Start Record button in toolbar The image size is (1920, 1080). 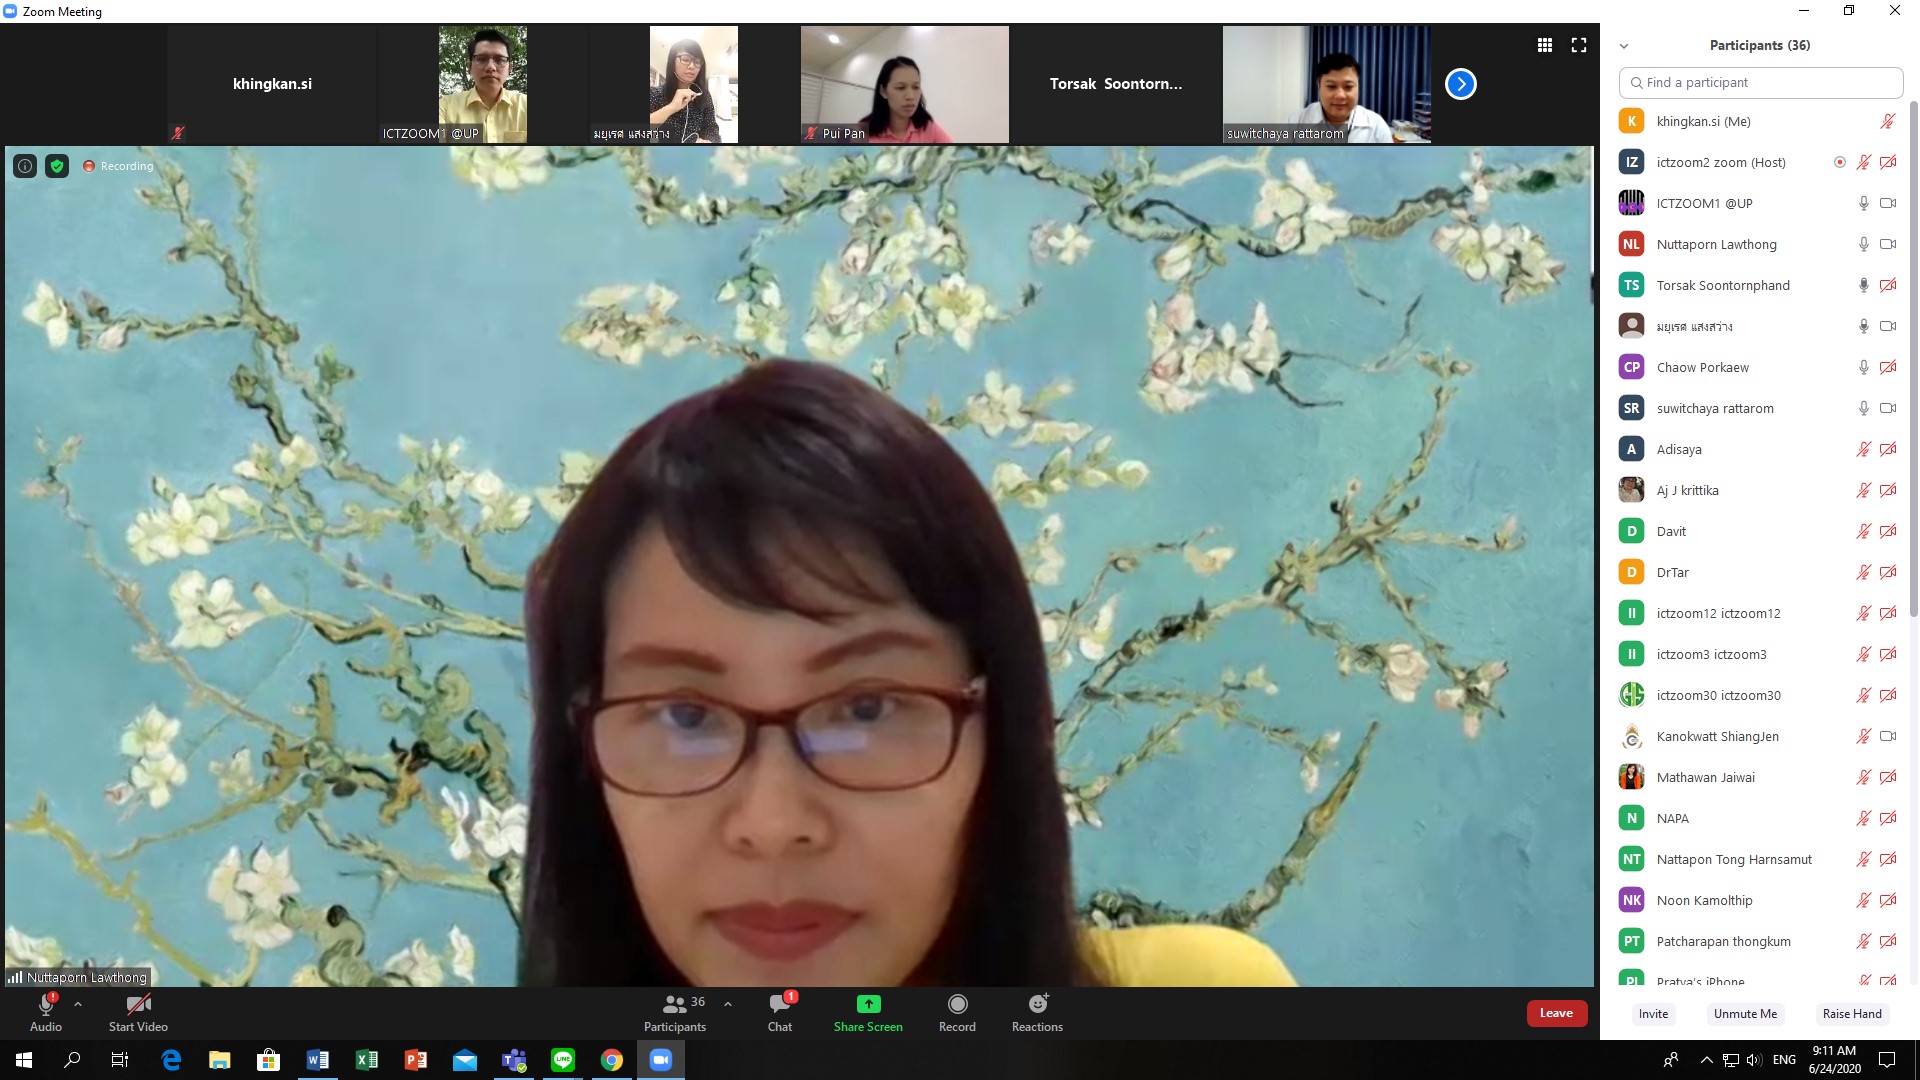pyautogui.click(x=957, y=1012)
